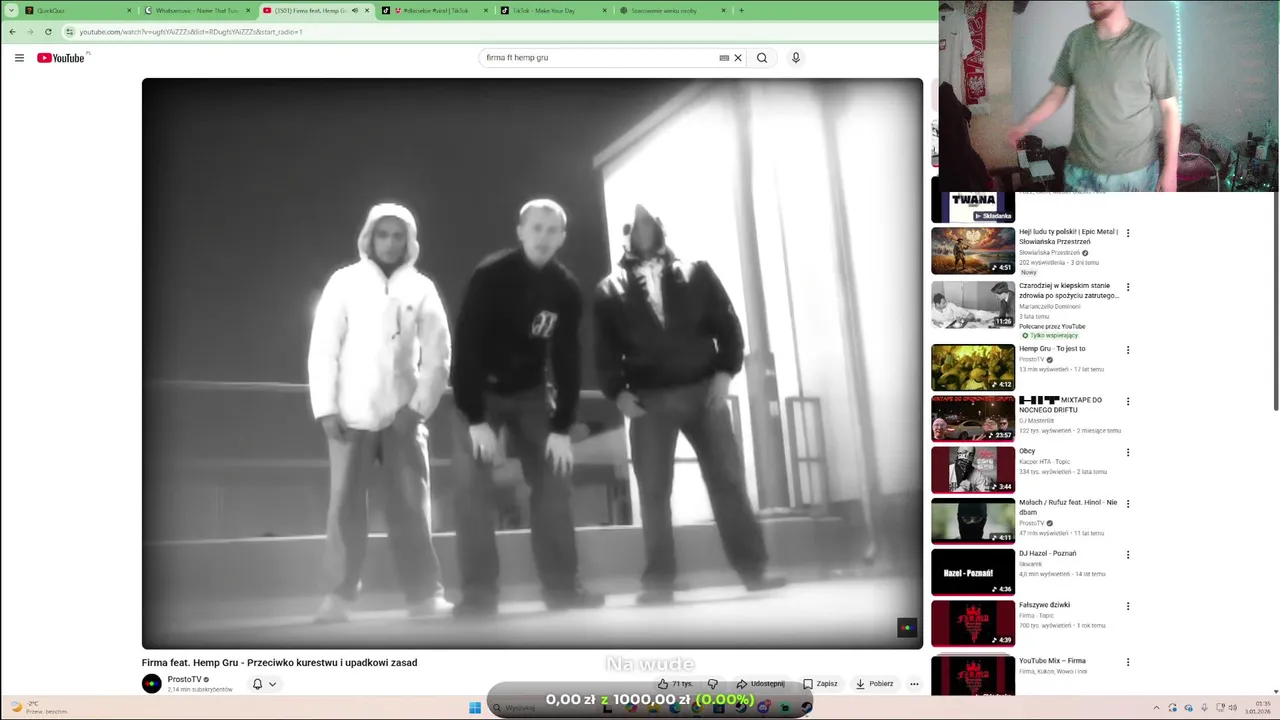The height and width of the screenshot is (720, 1280).
Task: Clear the YouTube search query
Action: (738, 58)
